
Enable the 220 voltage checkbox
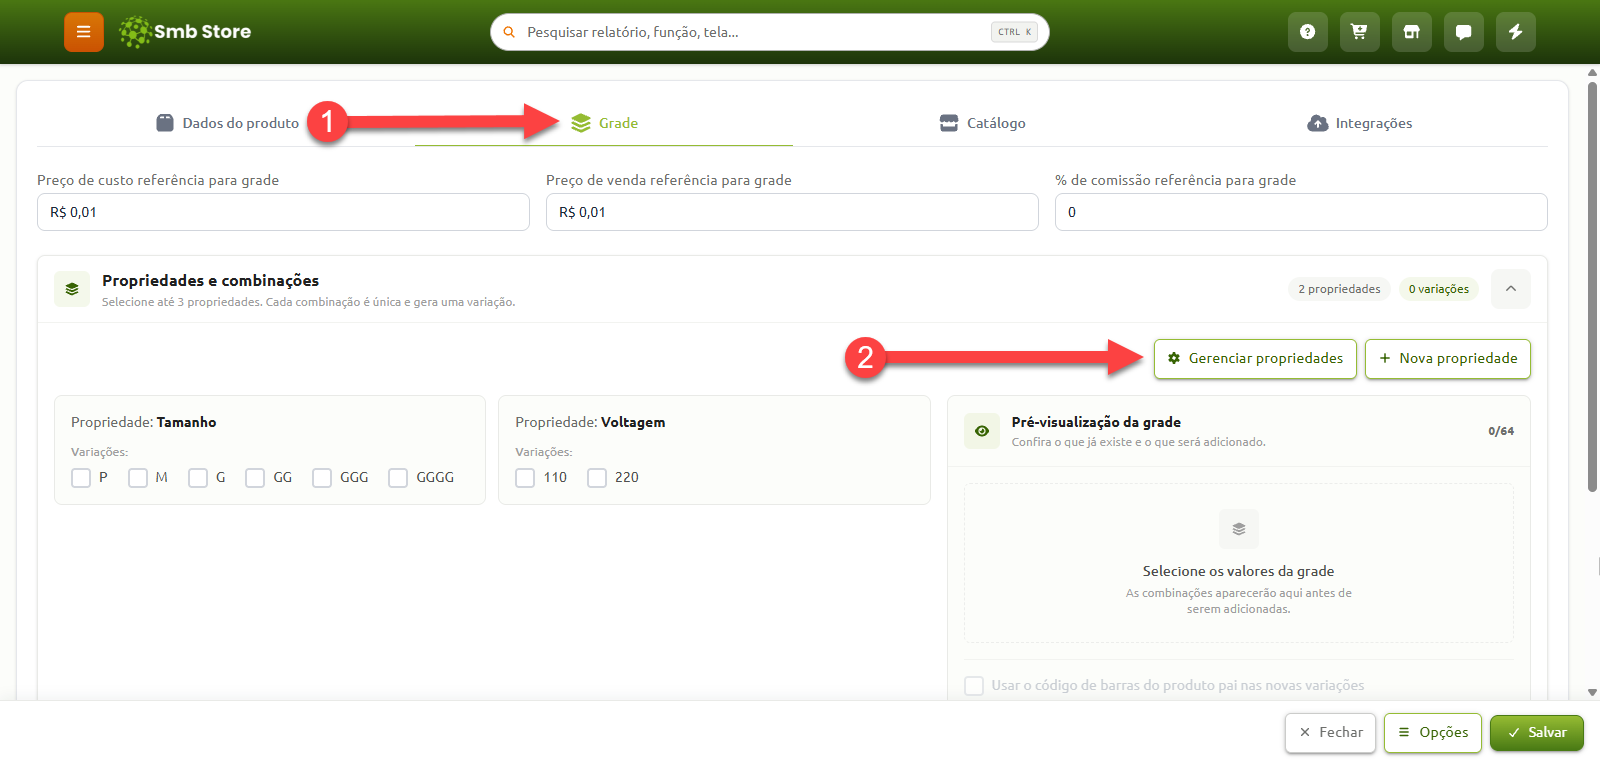[597, 478]
